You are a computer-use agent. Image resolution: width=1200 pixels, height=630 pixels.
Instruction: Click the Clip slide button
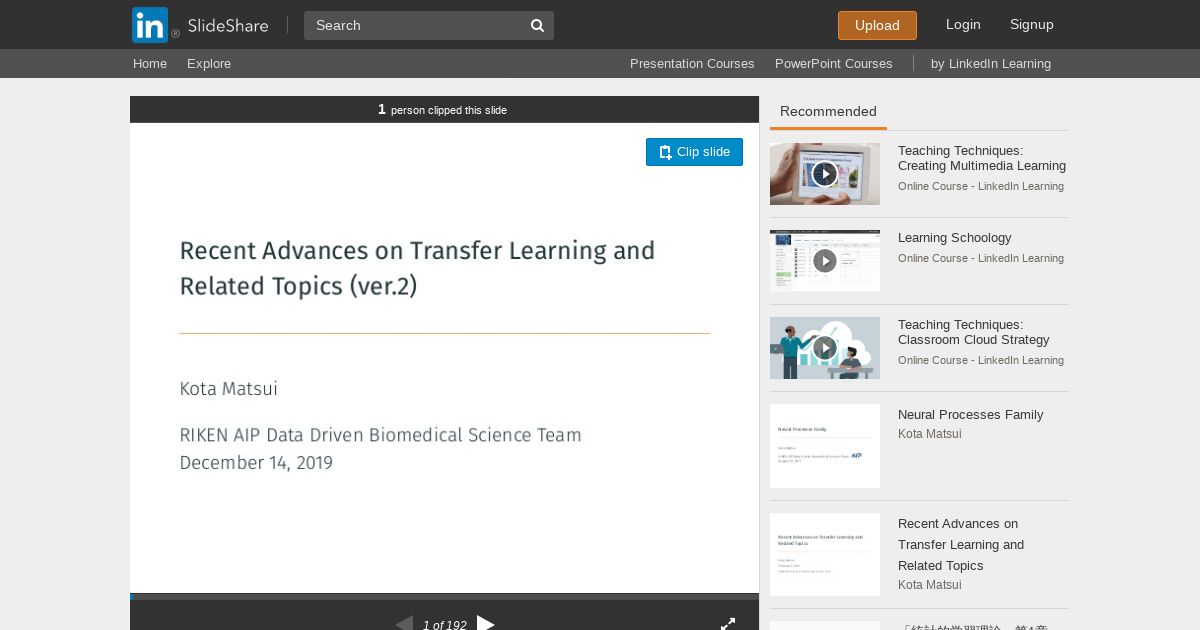tap(694, 152)
